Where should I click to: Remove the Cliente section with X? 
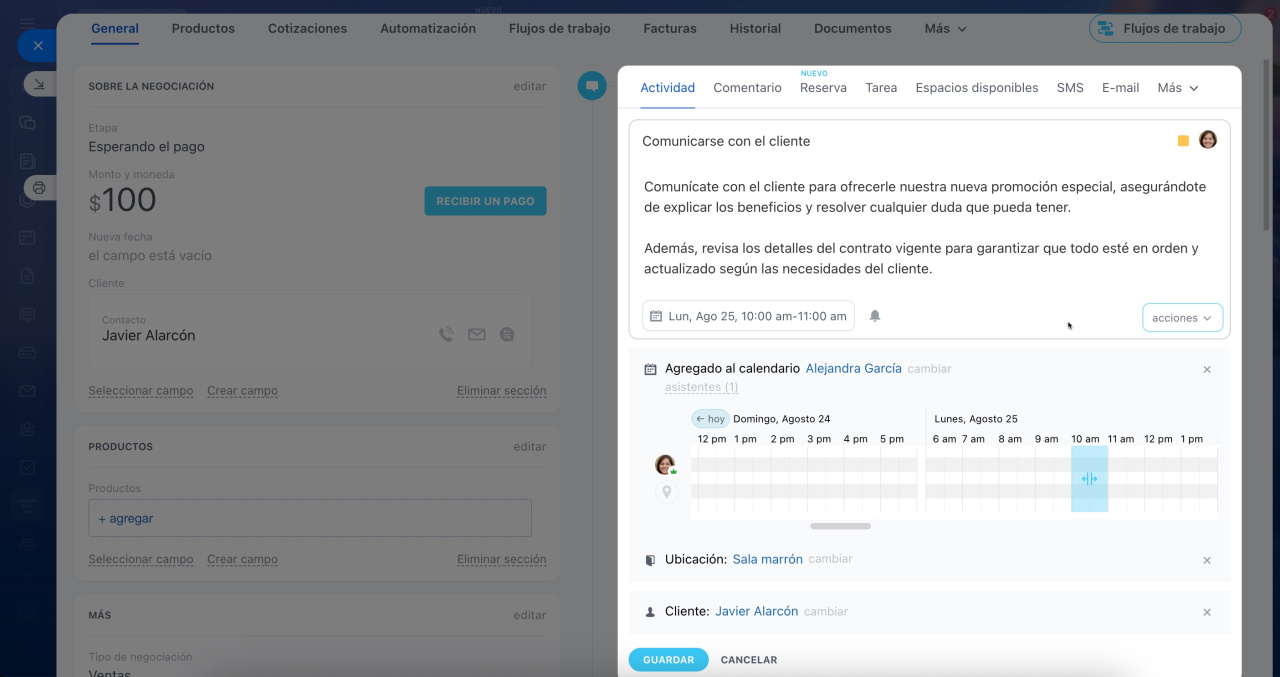pyautogui.click(x=1207, y=612)
